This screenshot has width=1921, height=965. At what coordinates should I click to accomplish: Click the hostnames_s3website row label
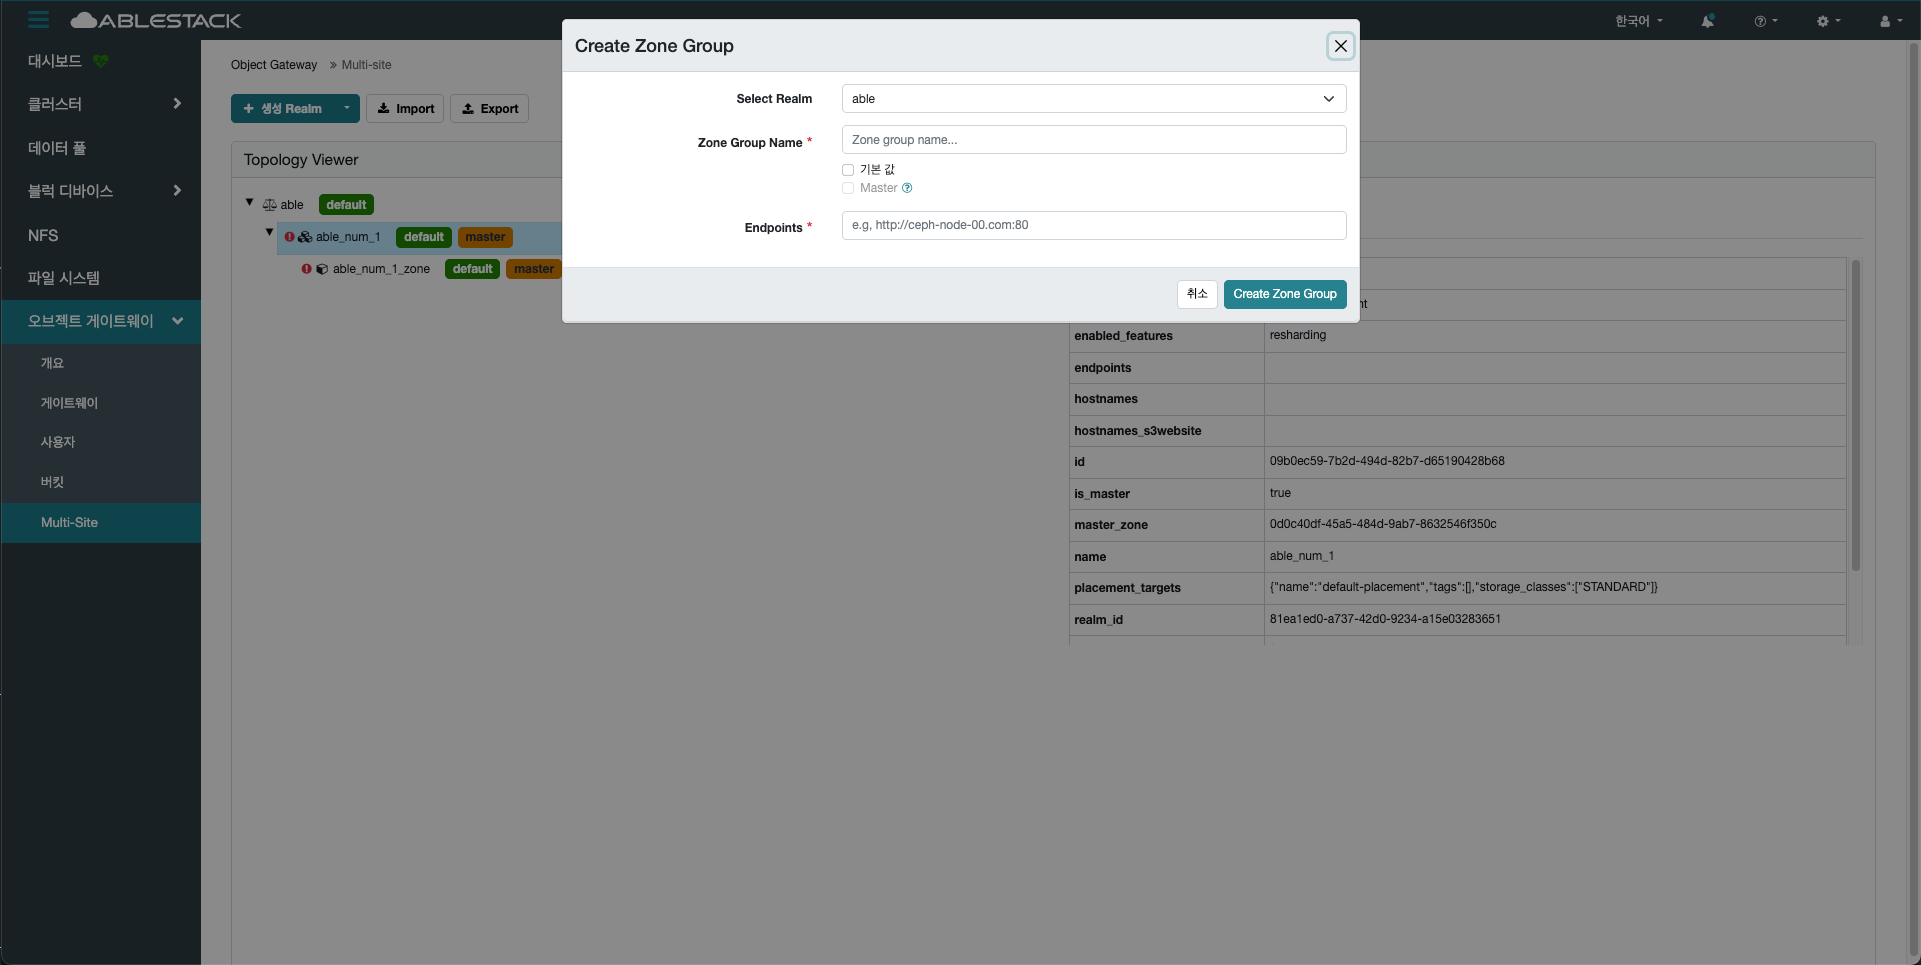tap(1138, 431)
